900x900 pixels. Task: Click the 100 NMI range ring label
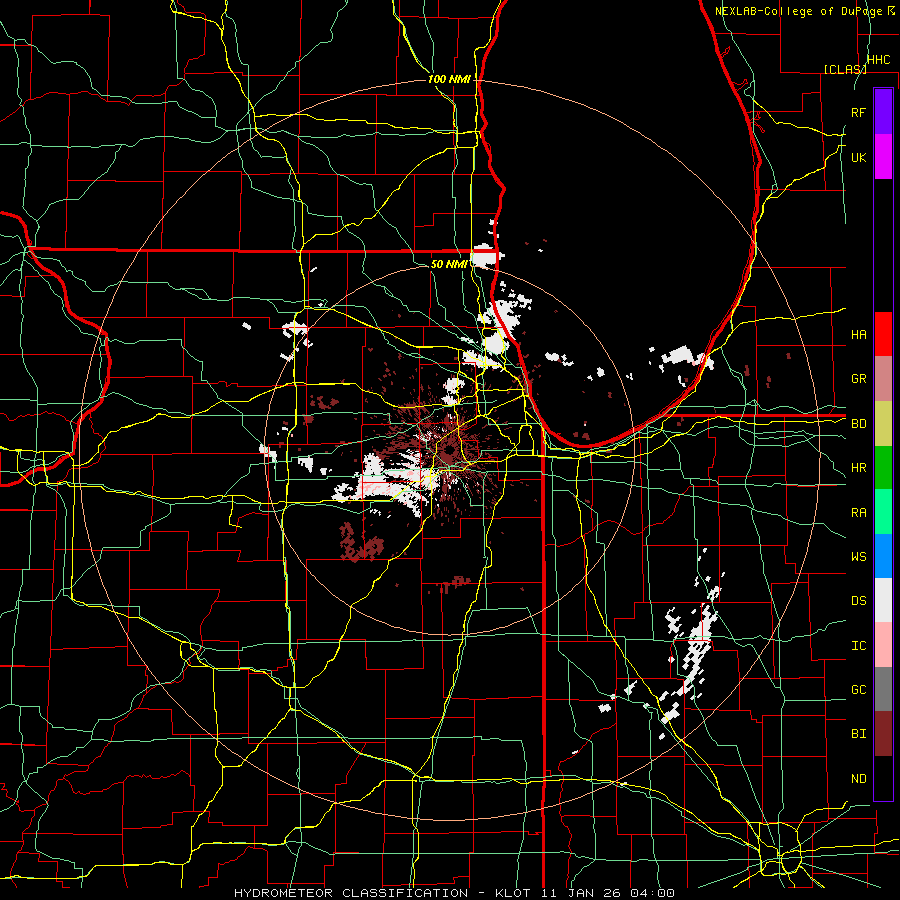coord(449,79)
